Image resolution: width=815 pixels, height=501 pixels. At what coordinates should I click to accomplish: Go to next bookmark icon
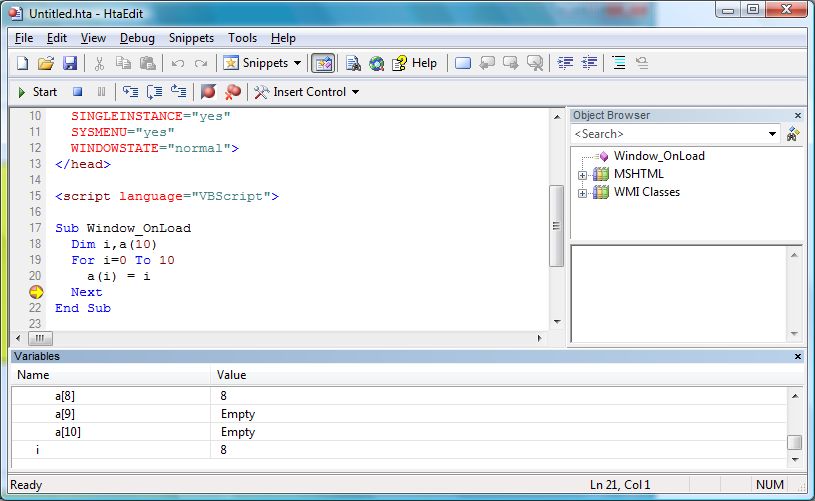coord(511,63)
